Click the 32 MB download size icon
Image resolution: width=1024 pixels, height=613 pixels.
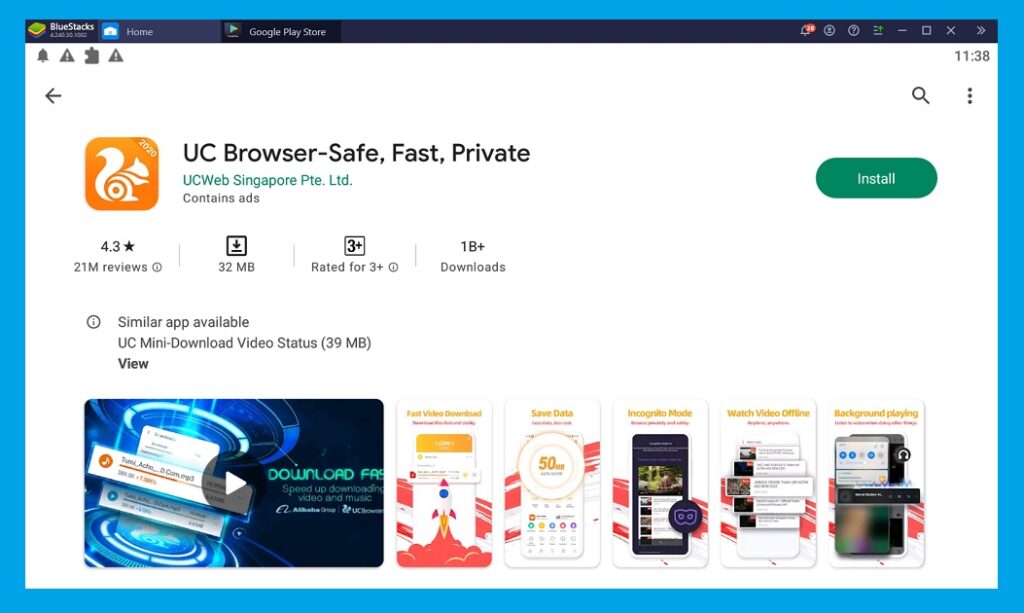point(236,246)
